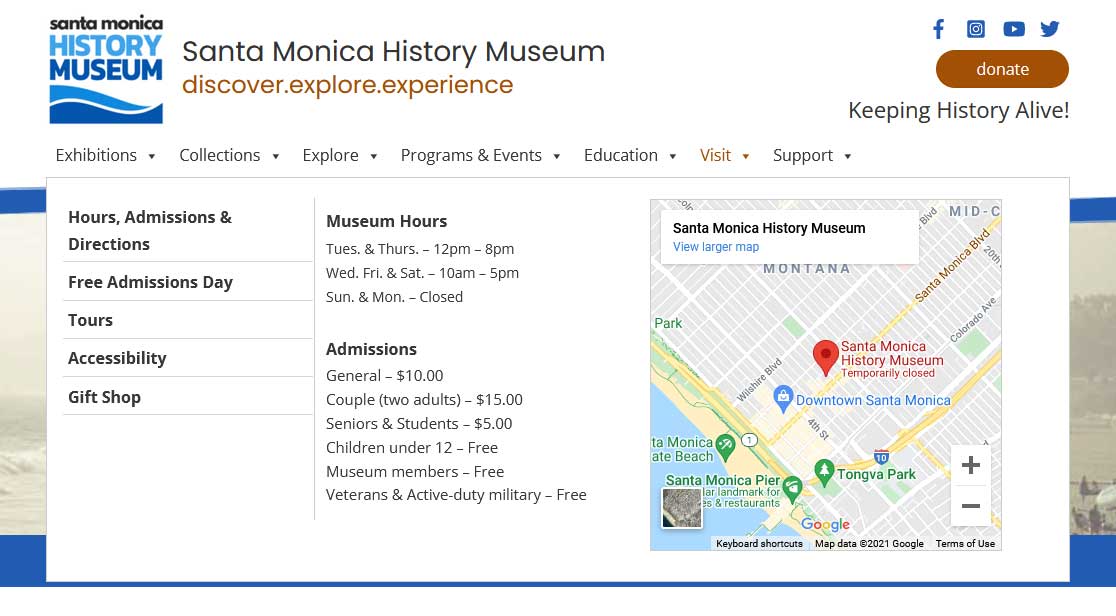Zoom in on the map

[x=970, y=465]
